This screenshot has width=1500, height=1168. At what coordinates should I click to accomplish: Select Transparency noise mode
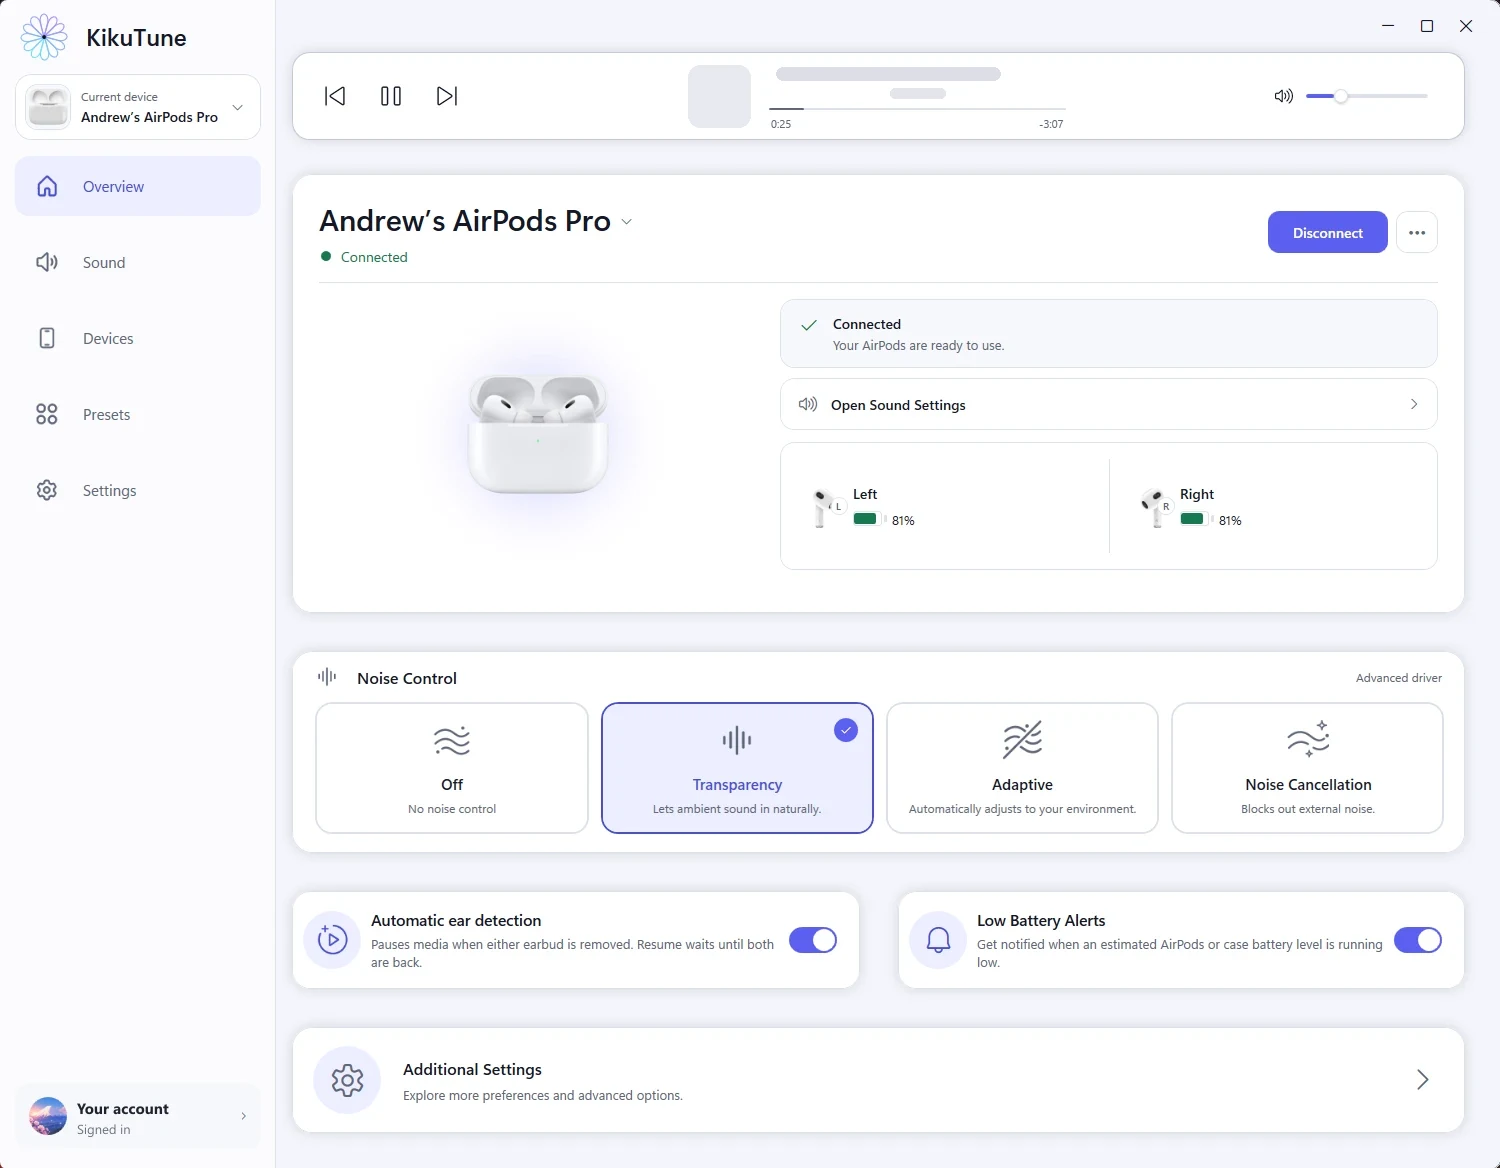737,768
